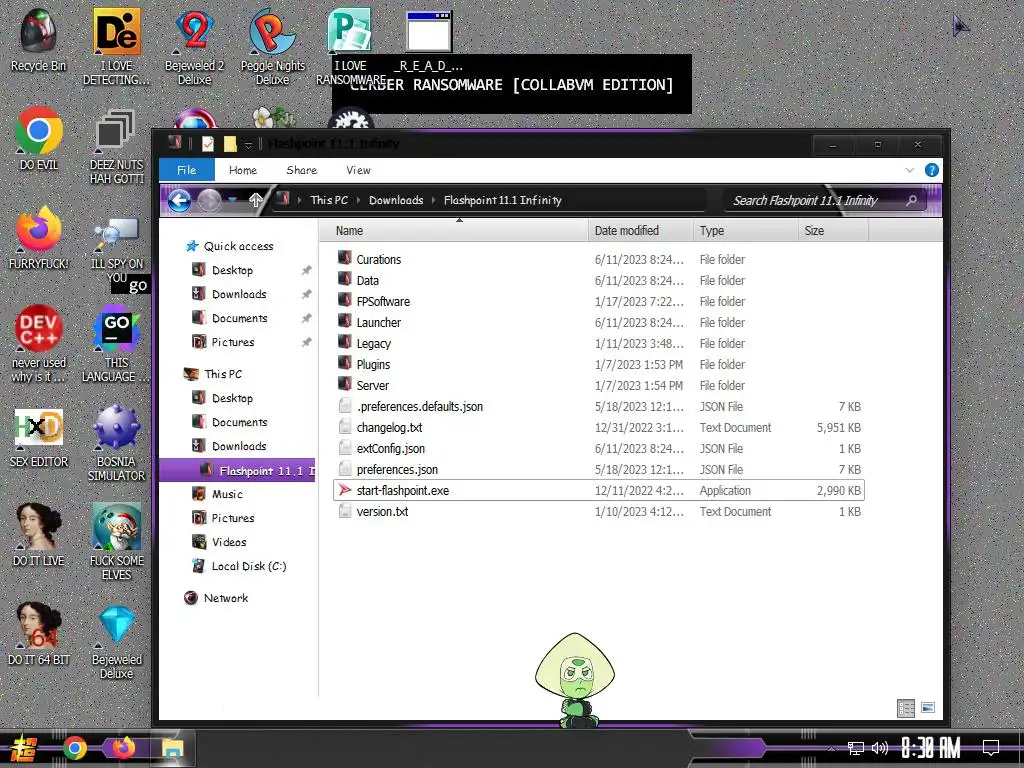Viewport: 1024px width, 768px height.
Task: Expand the ribbon chevron
Action: [x=910, y=170]
